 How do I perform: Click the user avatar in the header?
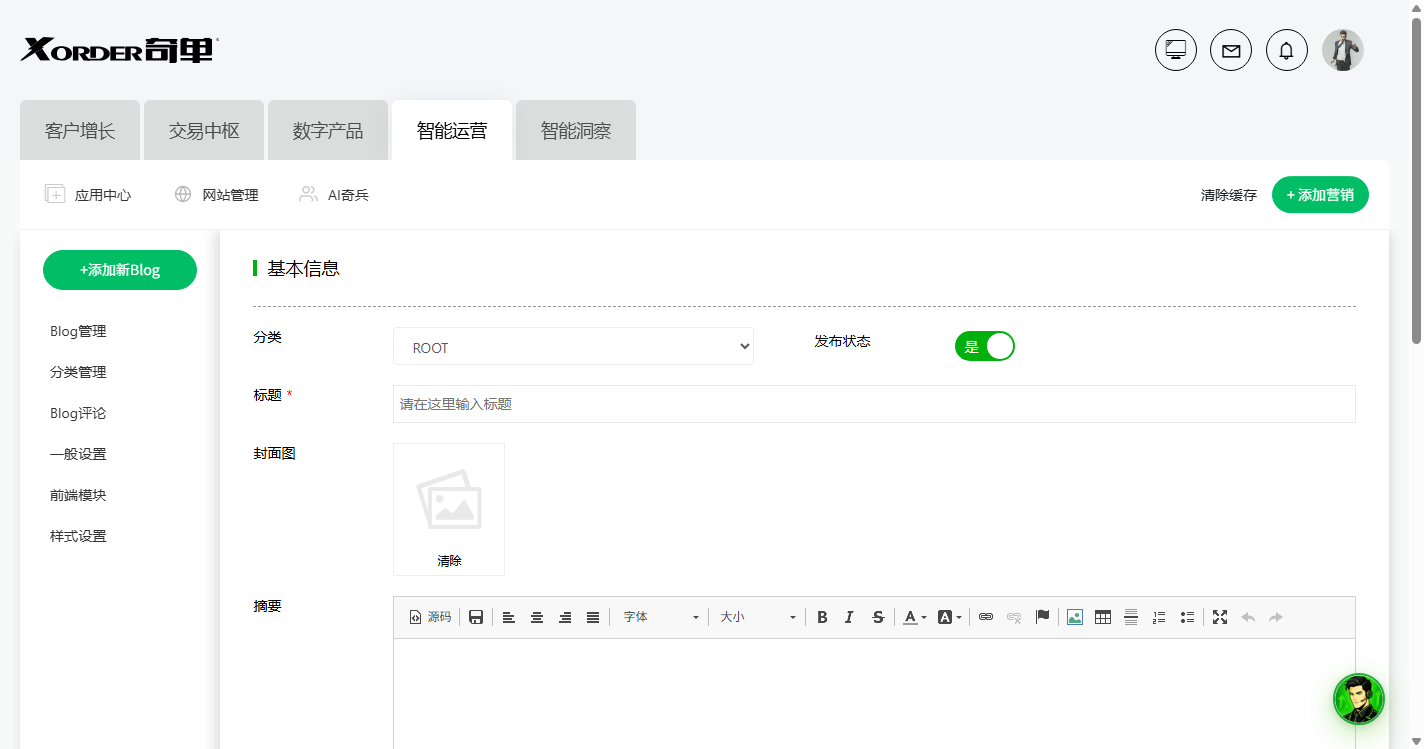pyautogui.click(x=1343, y=50)
